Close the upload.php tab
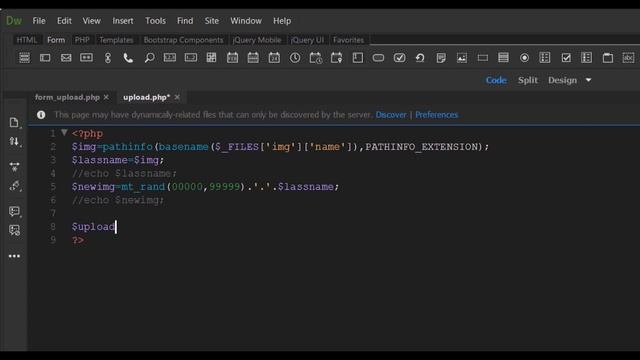 177,97
